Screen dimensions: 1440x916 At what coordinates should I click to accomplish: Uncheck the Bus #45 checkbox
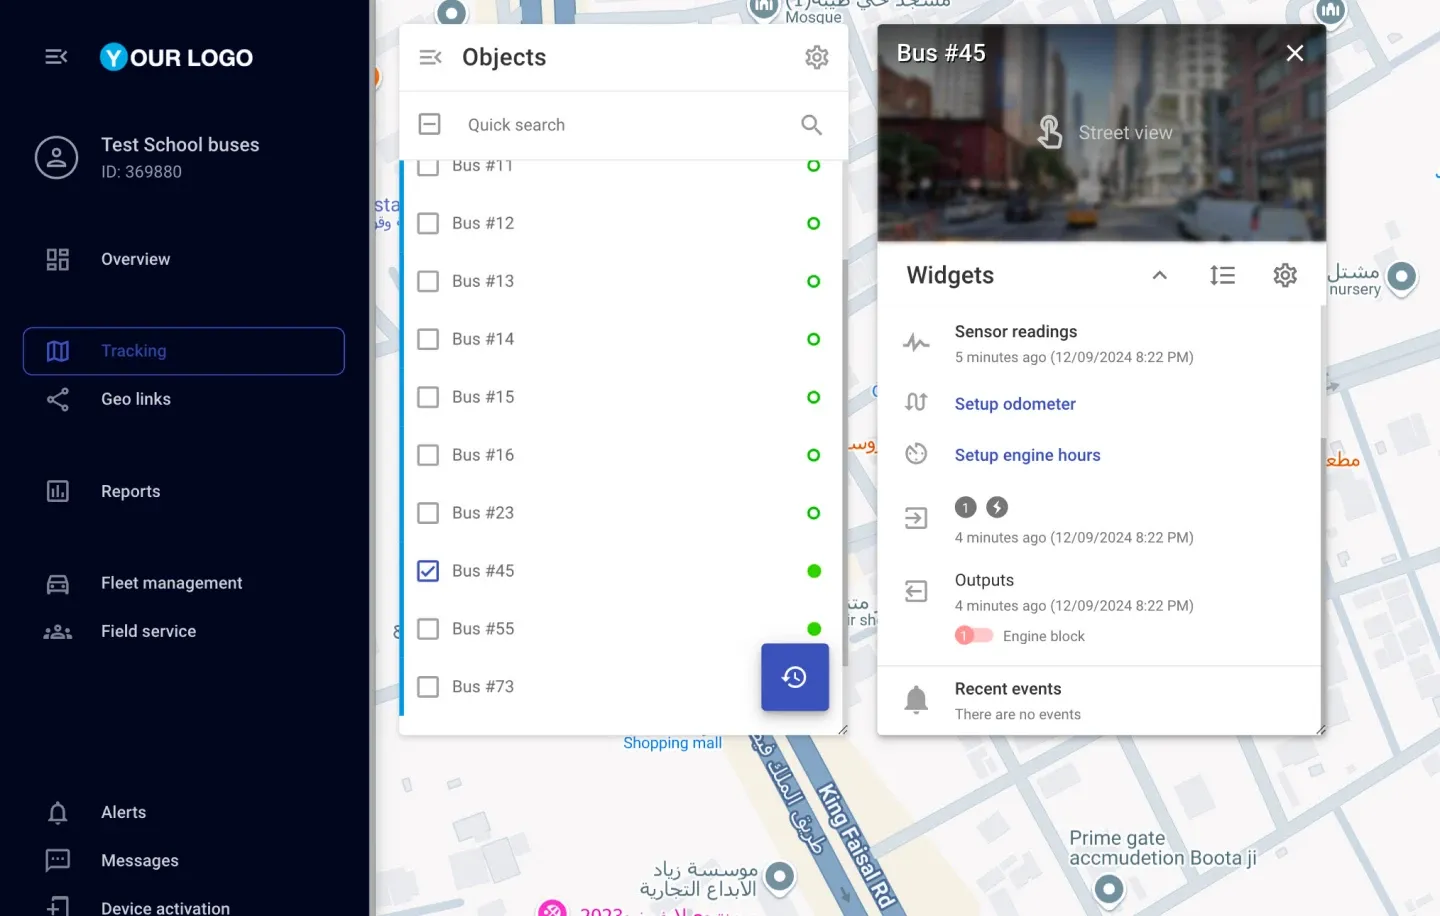[428, 571]
